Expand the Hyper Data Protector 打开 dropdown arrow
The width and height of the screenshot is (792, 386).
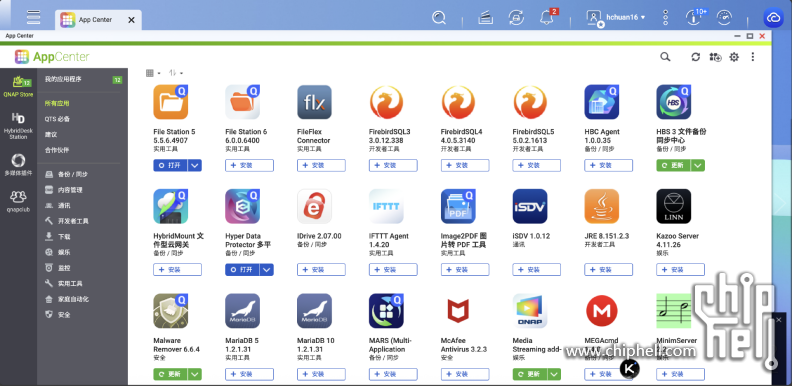tap(267, 270)
